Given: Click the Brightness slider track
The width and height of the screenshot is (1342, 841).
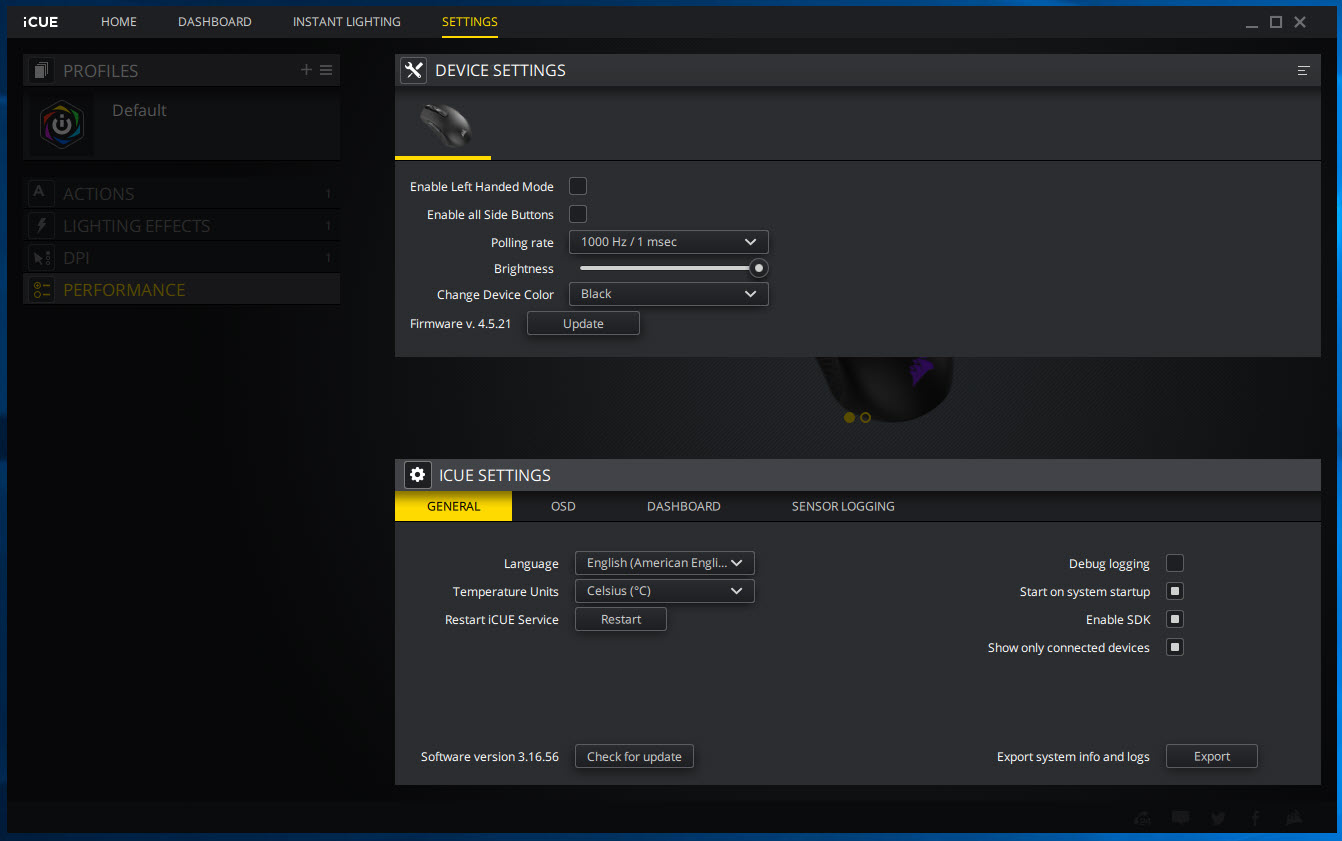Looking at the screenshot, I should 667,268.
